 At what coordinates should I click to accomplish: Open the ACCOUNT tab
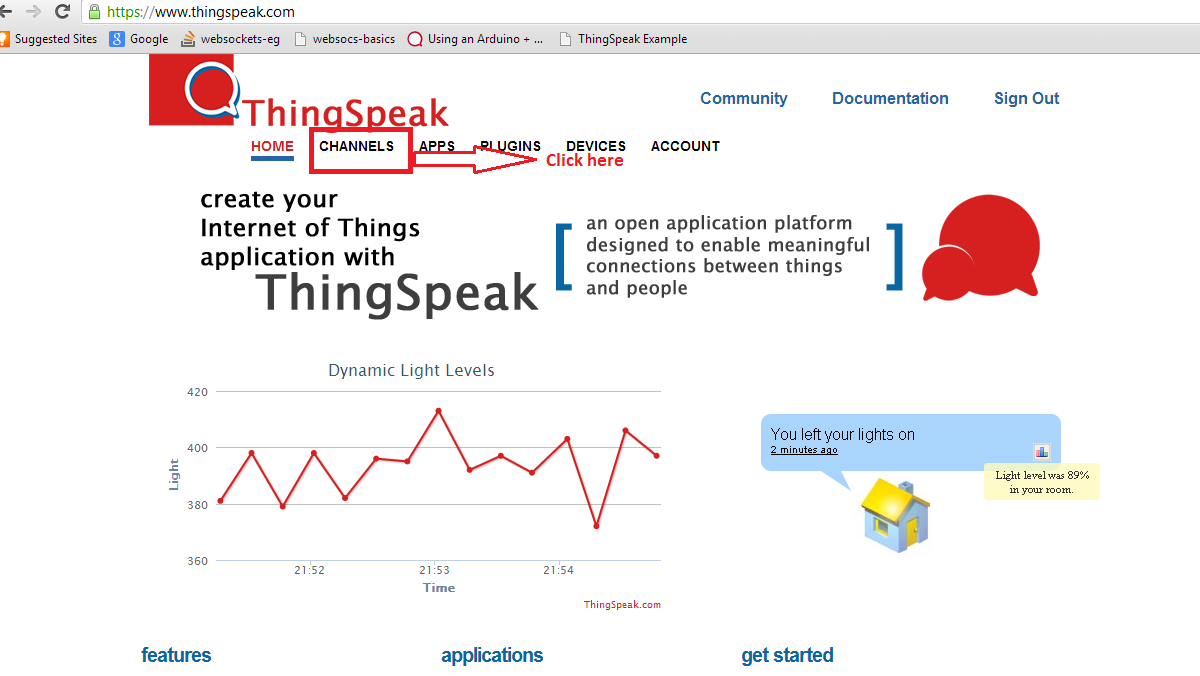[685, 146]
